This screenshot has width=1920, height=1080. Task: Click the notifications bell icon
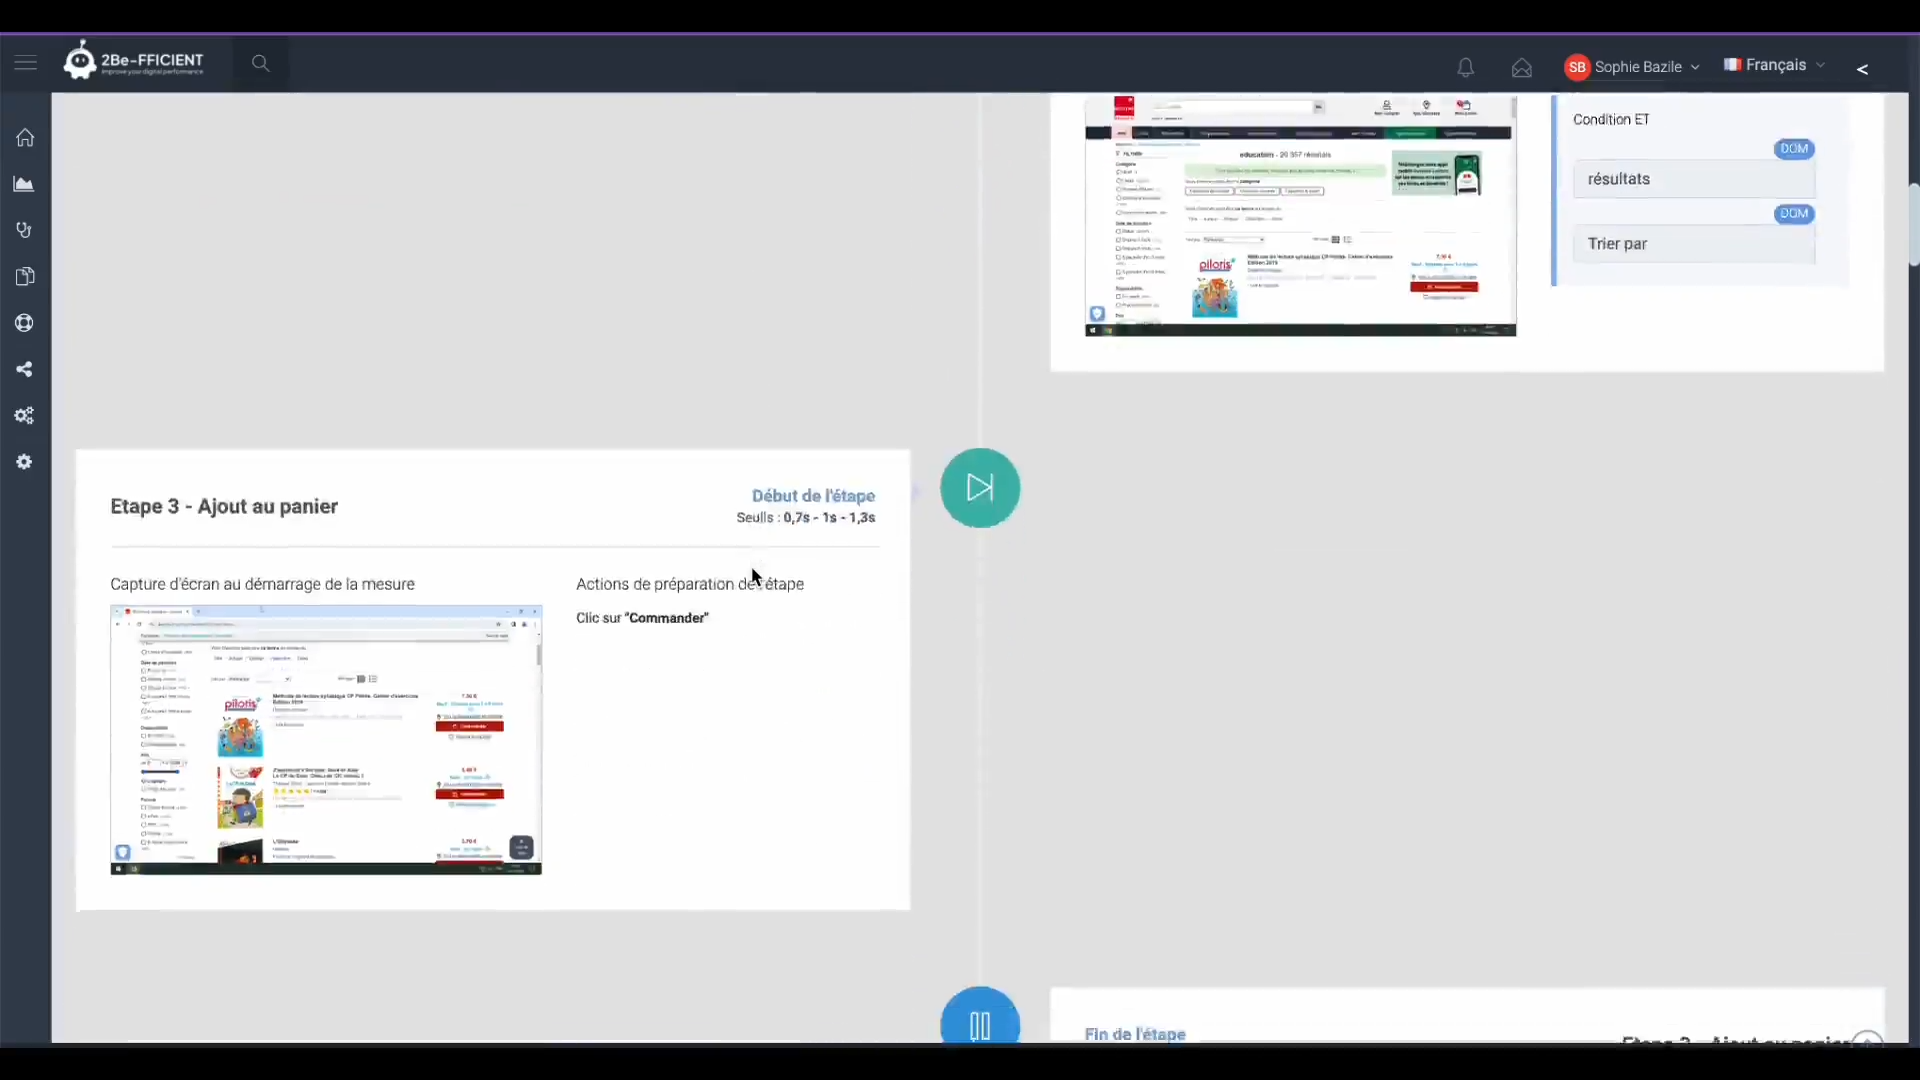click(x=1465, y=67)
